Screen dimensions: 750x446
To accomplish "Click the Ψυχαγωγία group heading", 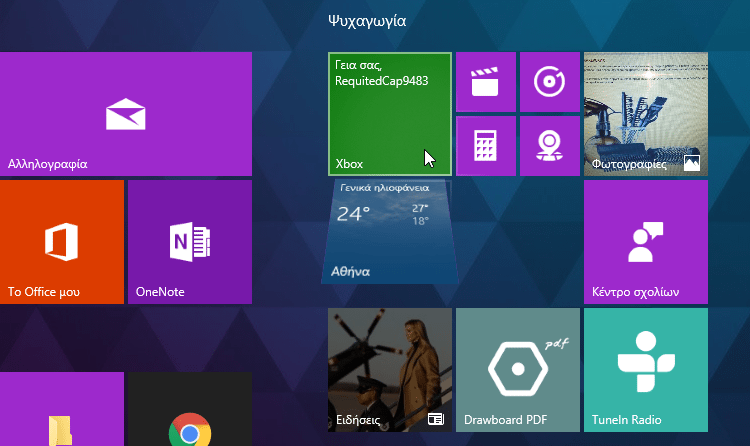I will point(367,21).
